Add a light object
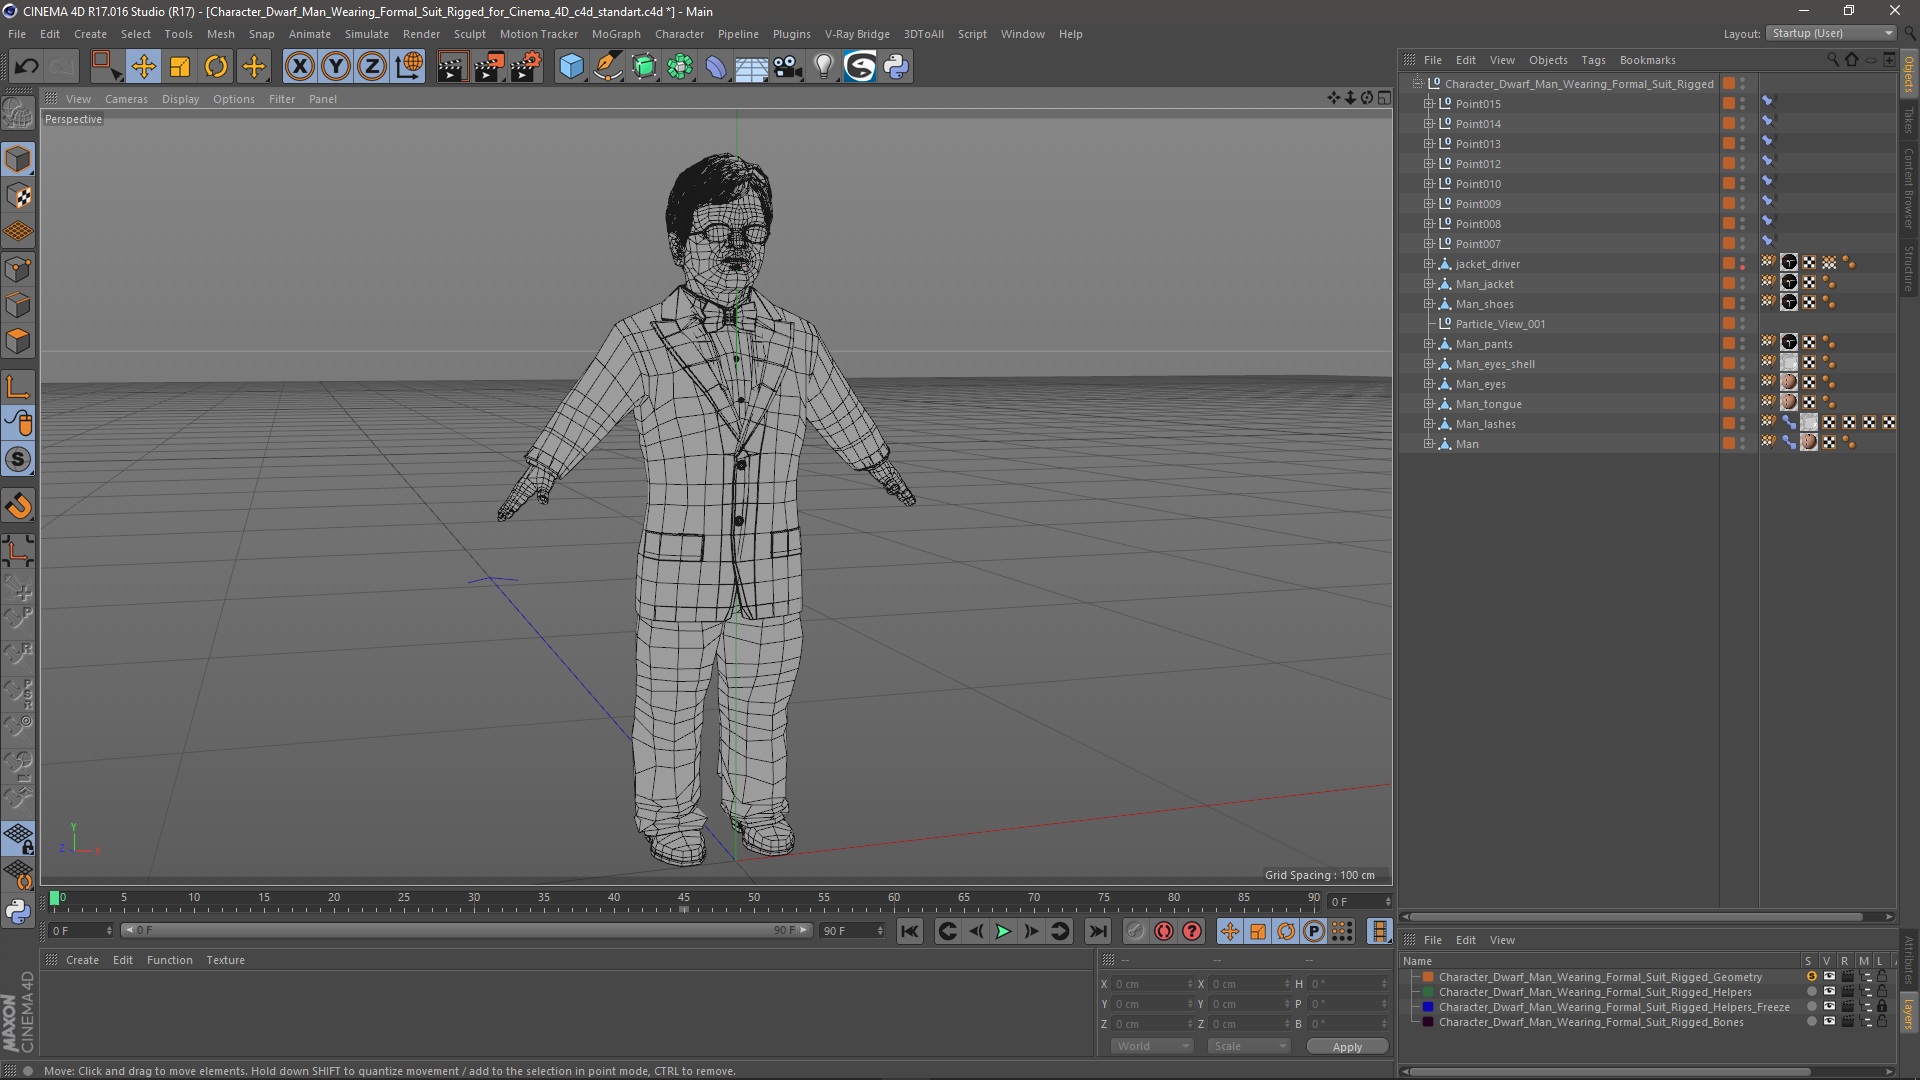The height and width of the screenshot is (1080, 1920). 824,67
